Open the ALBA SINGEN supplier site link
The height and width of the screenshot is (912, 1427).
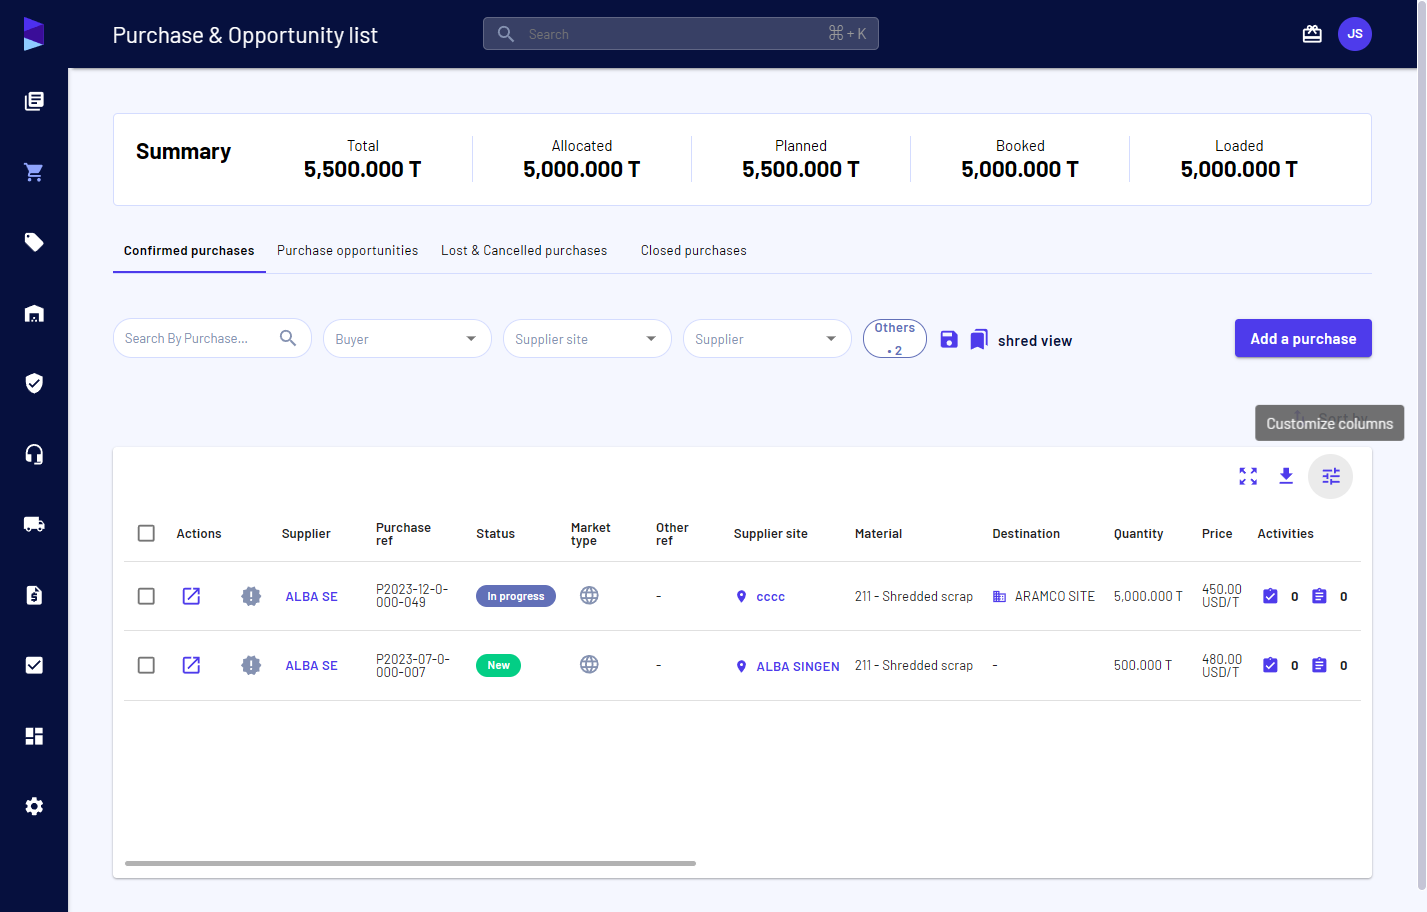(798, 667)
